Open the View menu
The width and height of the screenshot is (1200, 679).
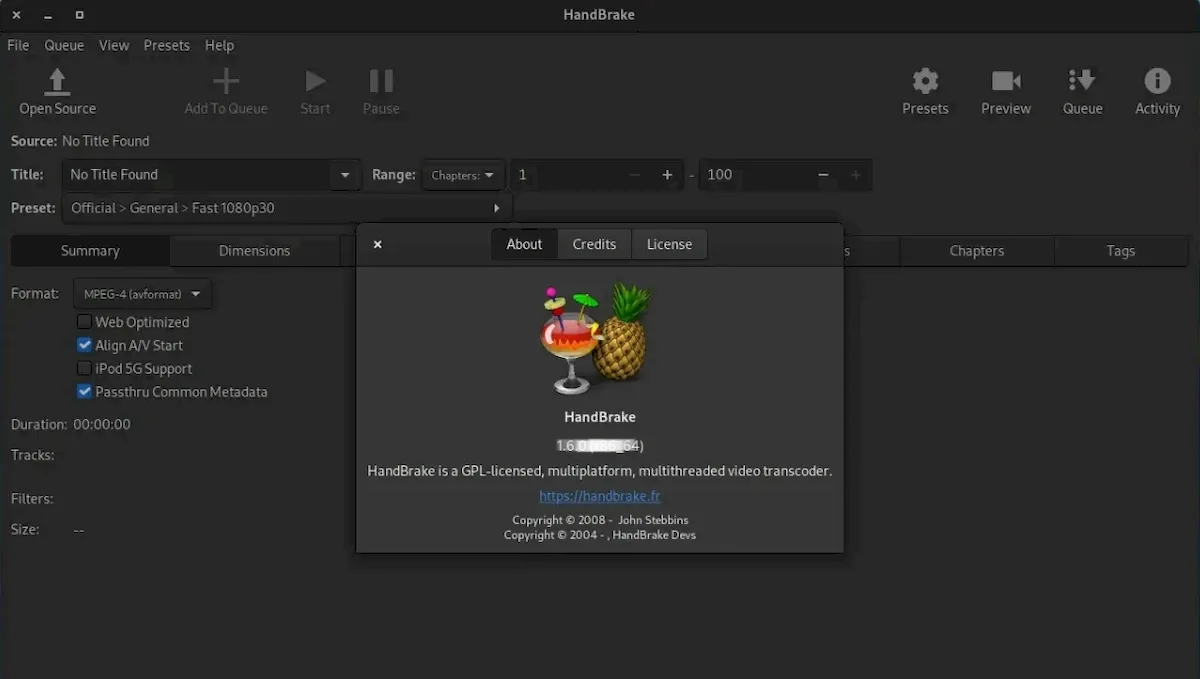coord(114,45)
